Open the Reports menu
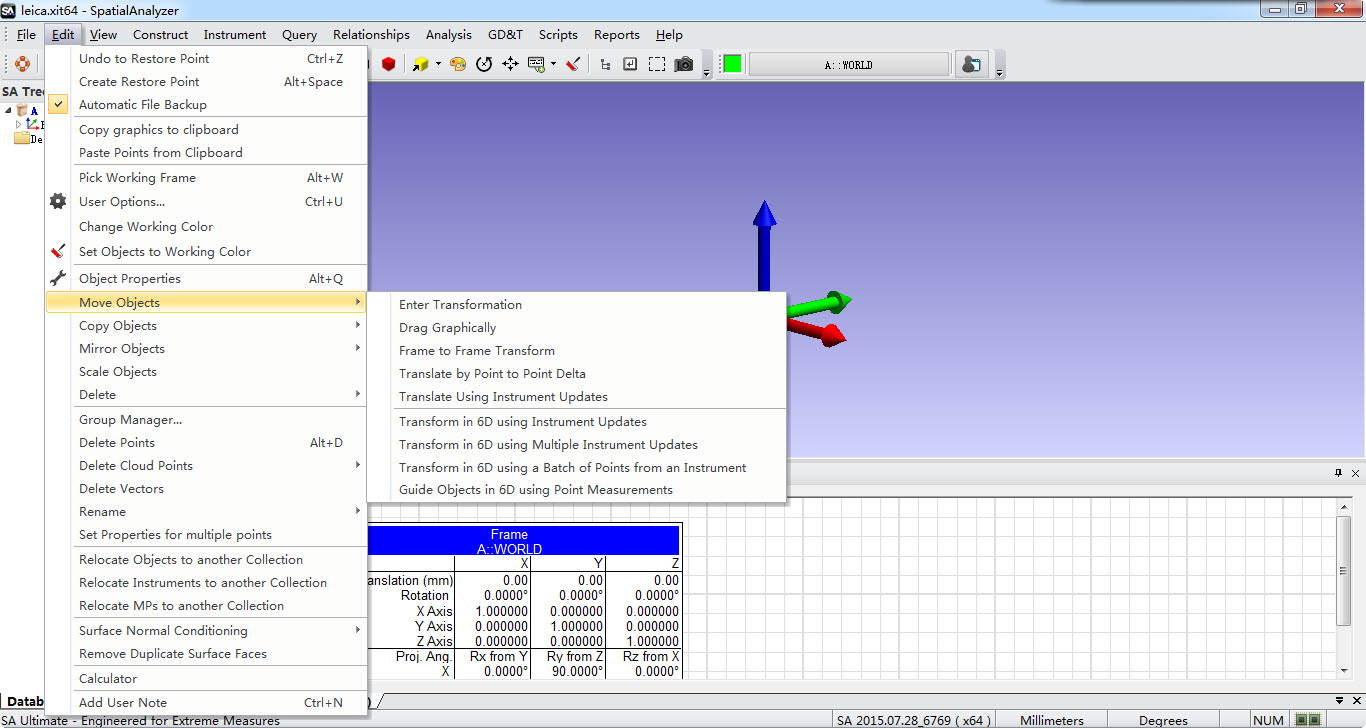The image size is (1366, 728). (616, 34)
